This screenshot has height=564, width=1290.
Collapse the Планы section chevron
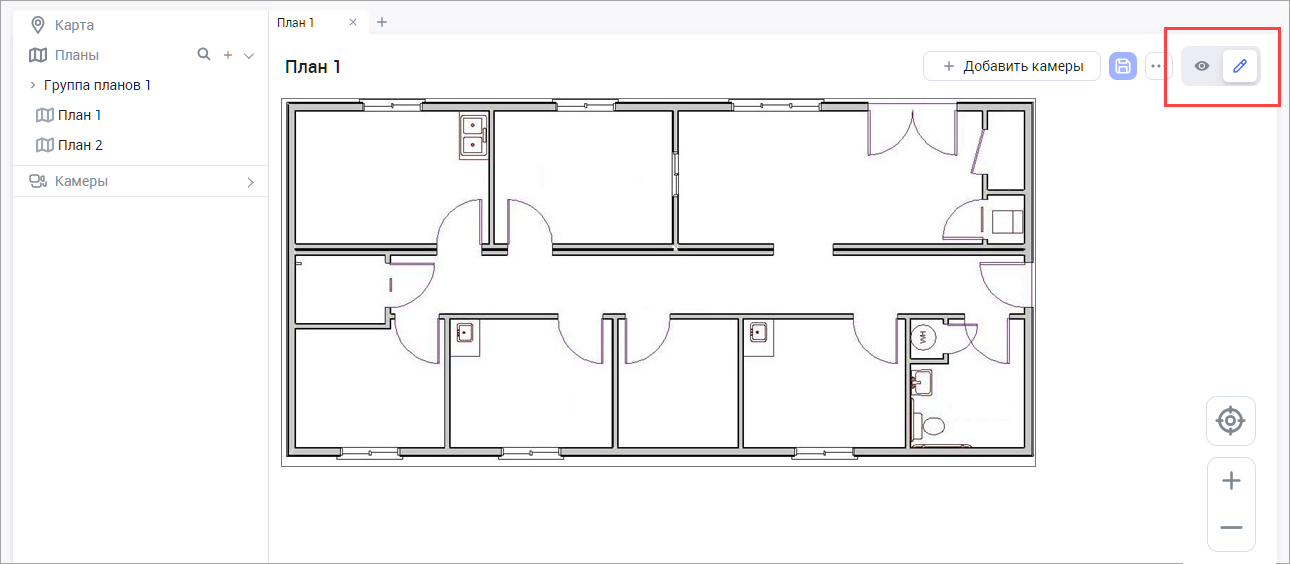click(x=250, y=56)
